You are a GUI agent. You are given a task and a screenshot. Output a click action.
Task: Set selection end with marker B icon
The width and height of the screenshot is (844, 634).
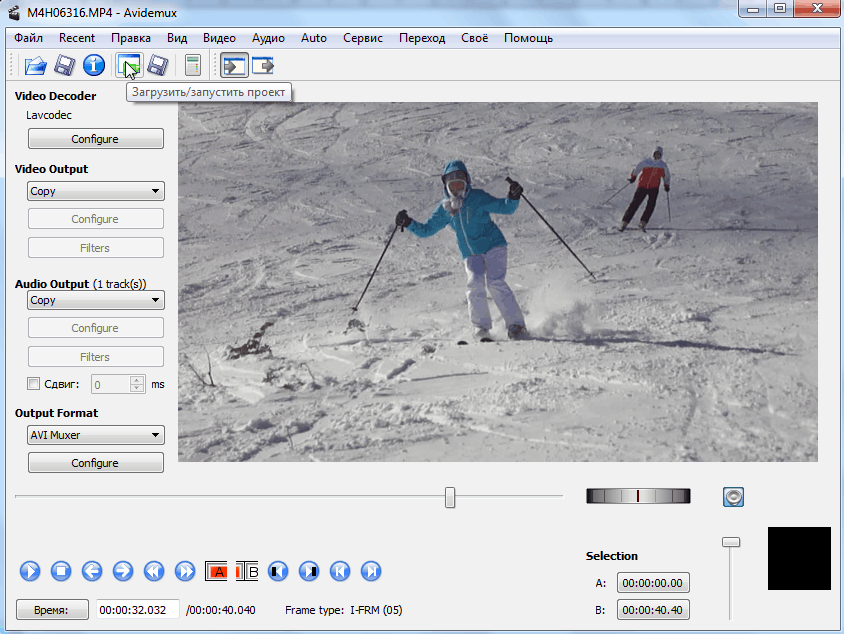247,571
